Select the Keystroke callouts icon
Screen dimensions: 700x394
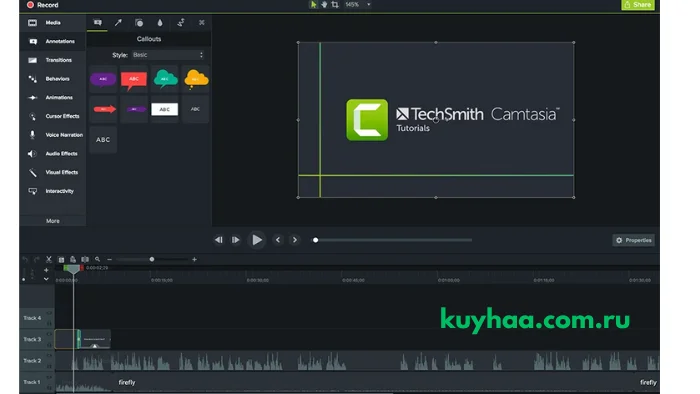201,22
